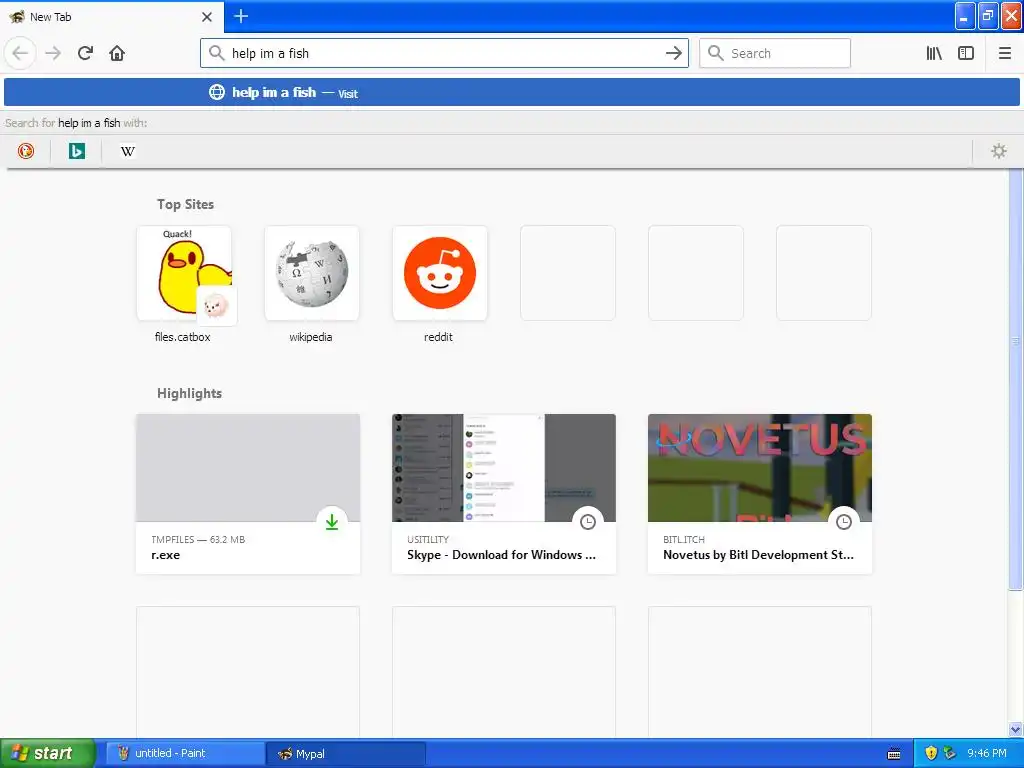Go back with the back arrow button
Image resolution: width=1024 pixels, height=768 pixels.
coord(20,53)
